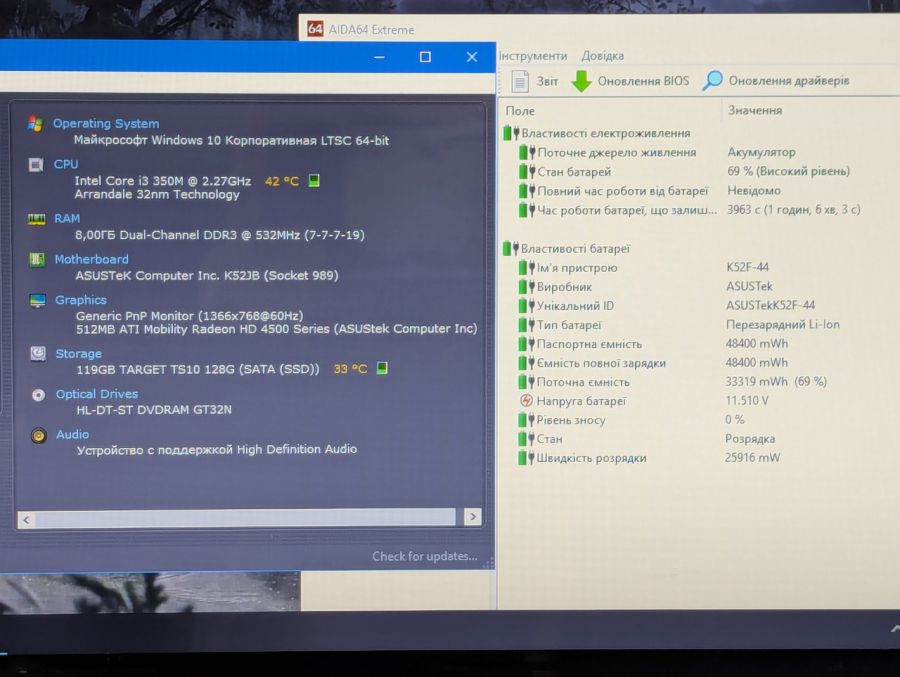Select the Час роботи батареї, що залиш row
The height and width of the screenshot is (677, 900).
[700, 210]
